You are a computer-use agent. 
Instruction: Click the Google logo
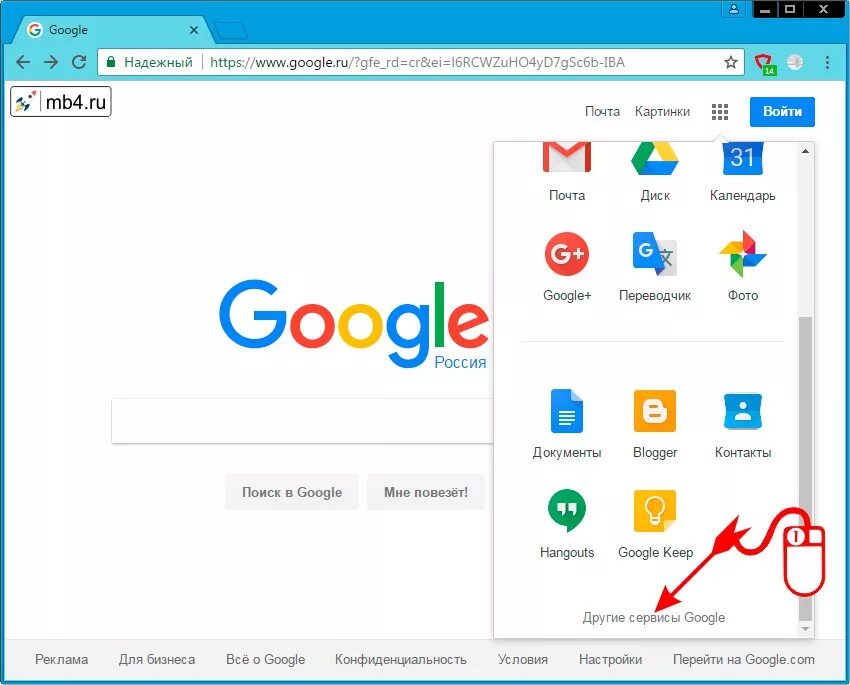353,324
